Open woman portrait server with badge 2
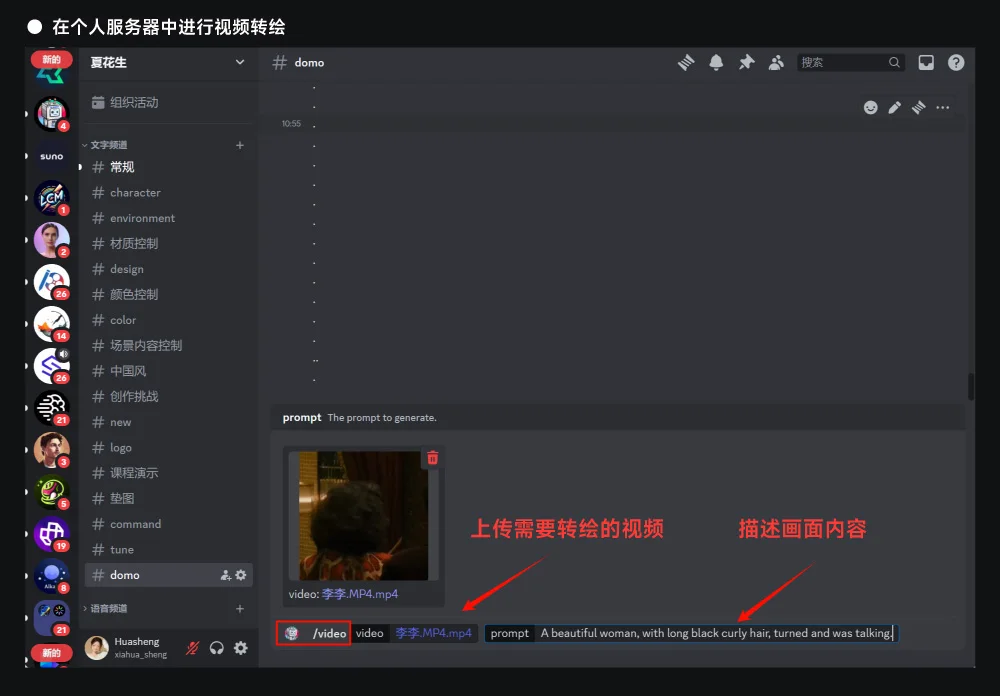Screen dimensions: 1000x696 tap(52, 240)
